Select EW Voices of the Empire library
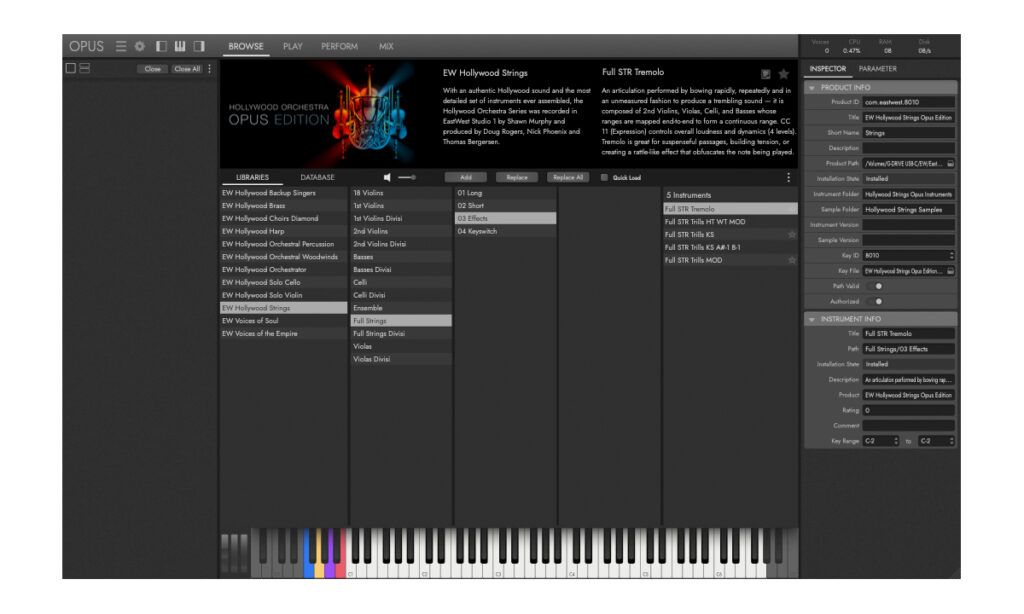The height and width of the screenshot is (614, 1024). [x=283, y=334]
